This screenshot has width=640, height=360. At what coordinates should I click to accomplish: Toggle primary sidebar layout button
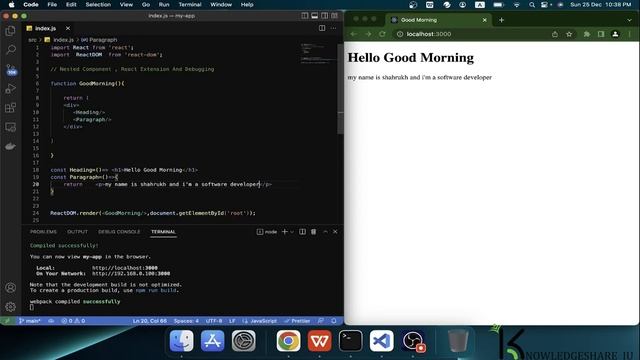[x=304, y=16]
